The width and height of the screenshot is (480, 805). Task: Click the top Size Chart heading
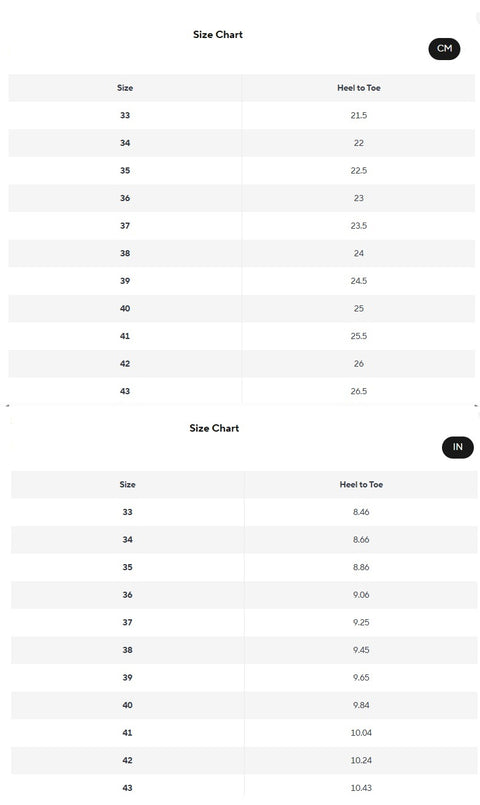click(218, 34)
